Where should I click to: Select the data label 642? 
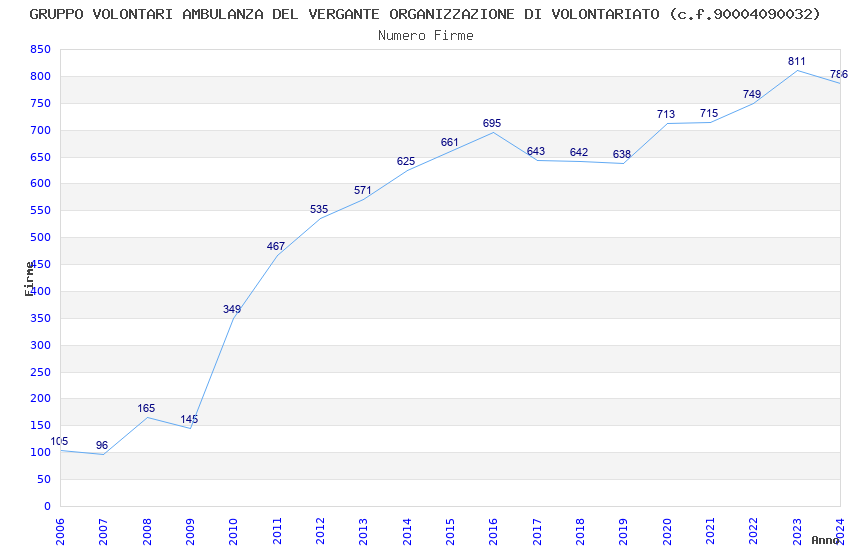[x=579, y=152]
